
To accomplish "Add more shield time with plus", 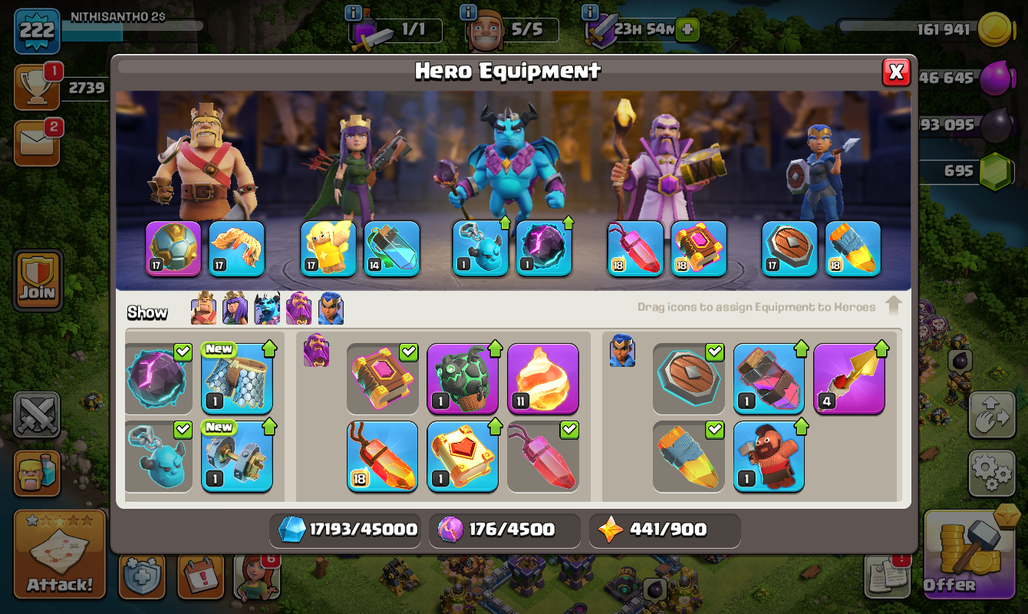I will pos(688,29).
